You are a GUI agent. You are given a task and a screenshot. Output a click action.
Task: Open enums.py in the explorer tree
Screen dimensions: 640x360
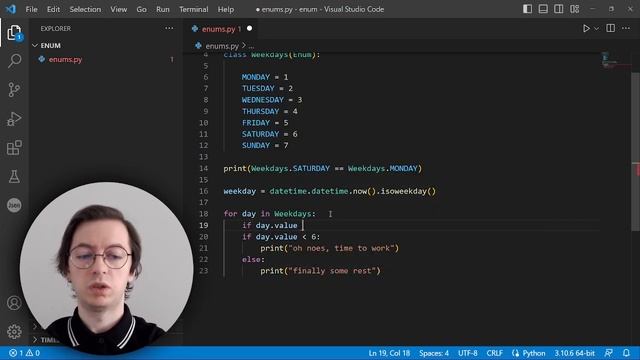tap(65, 60)
